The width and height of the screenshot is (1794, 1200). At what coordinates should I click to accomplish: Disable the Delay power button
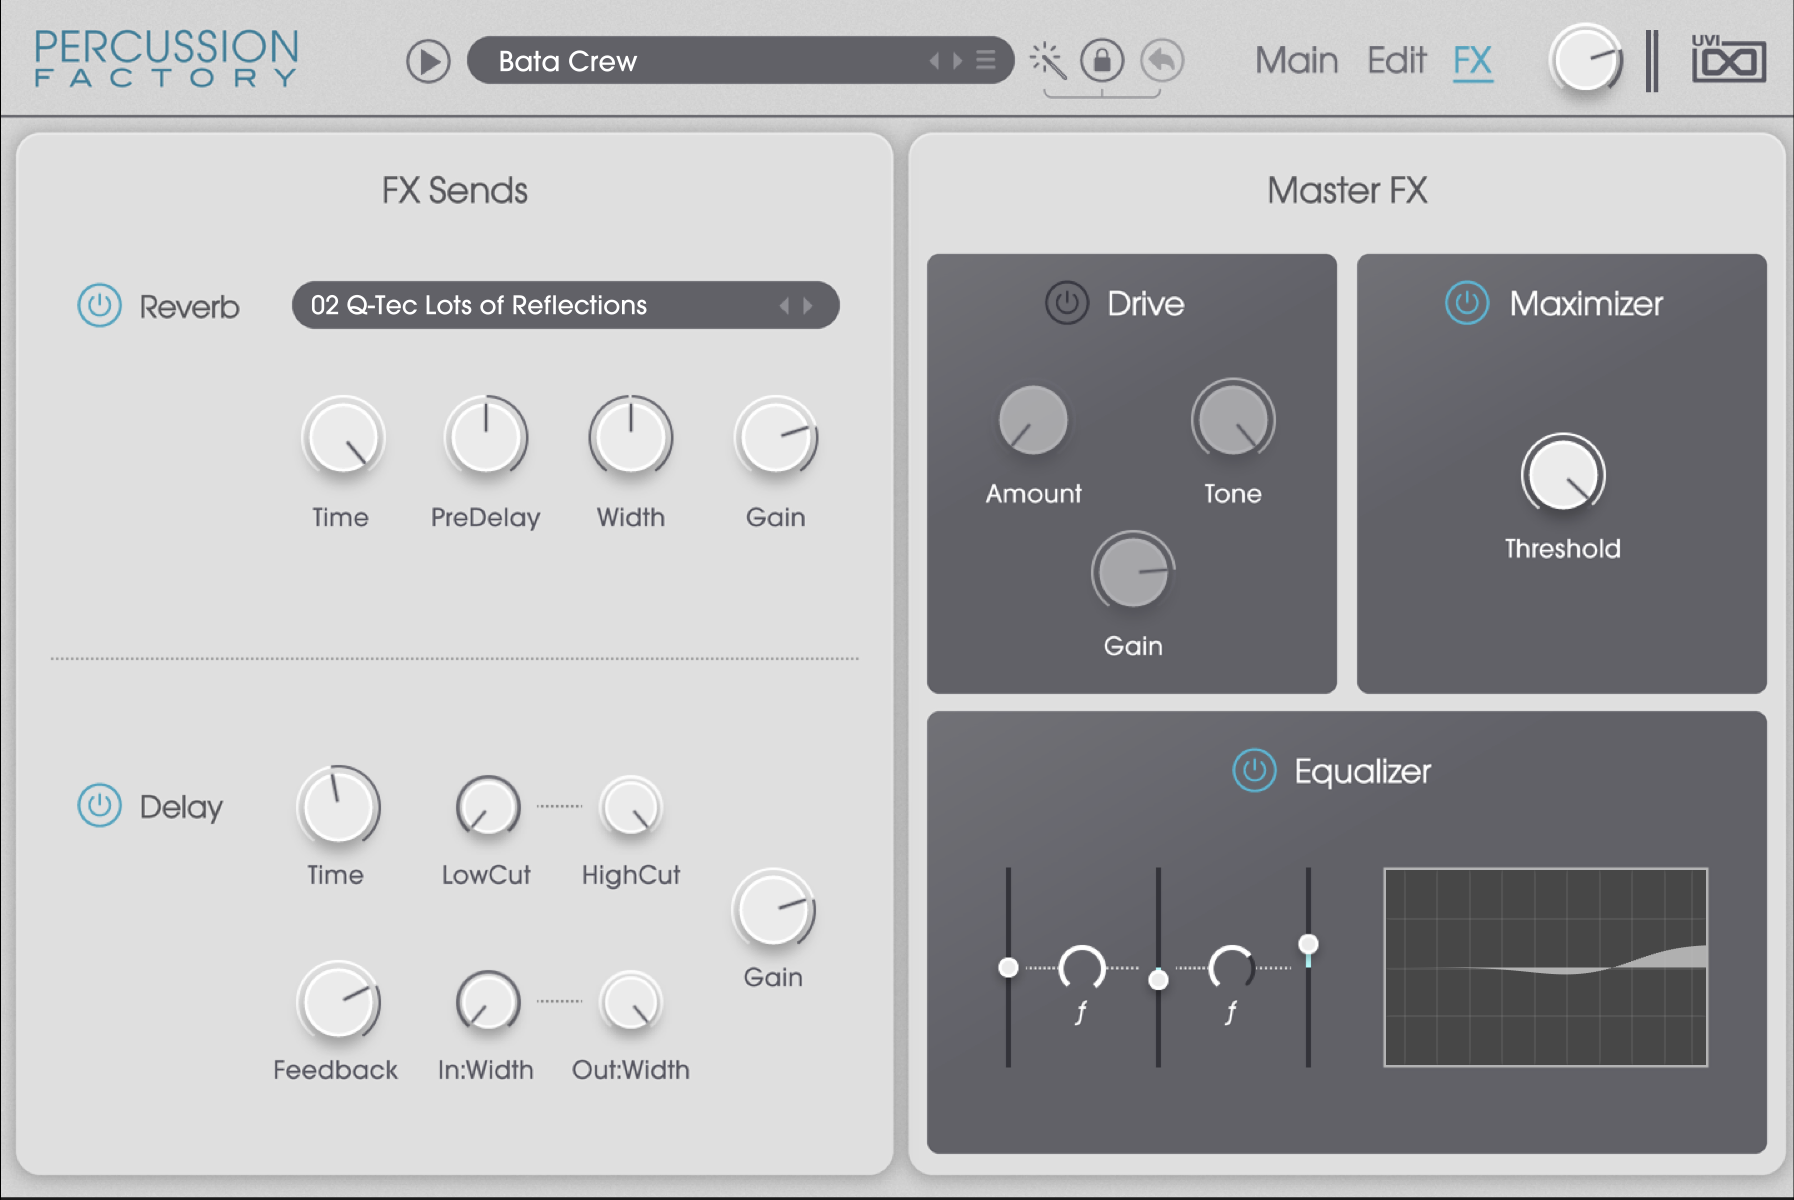(100, 806)
